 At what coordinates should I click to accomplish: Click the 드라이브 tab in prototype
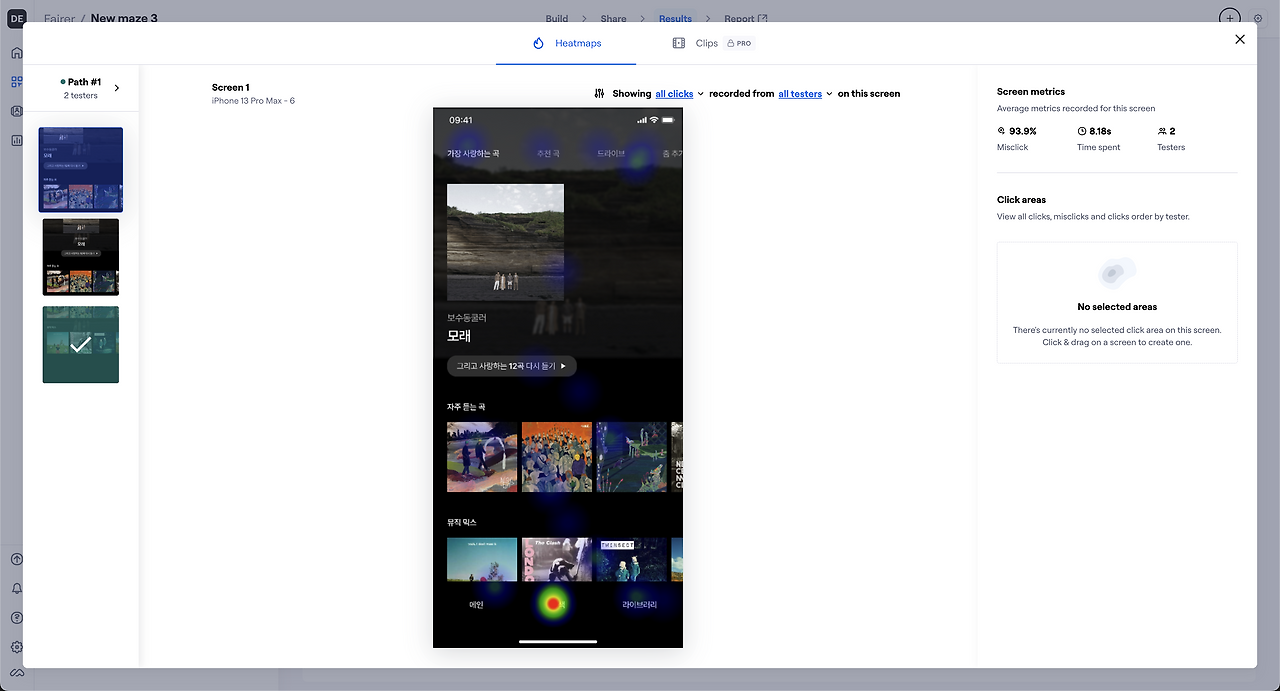coord(611,154)
